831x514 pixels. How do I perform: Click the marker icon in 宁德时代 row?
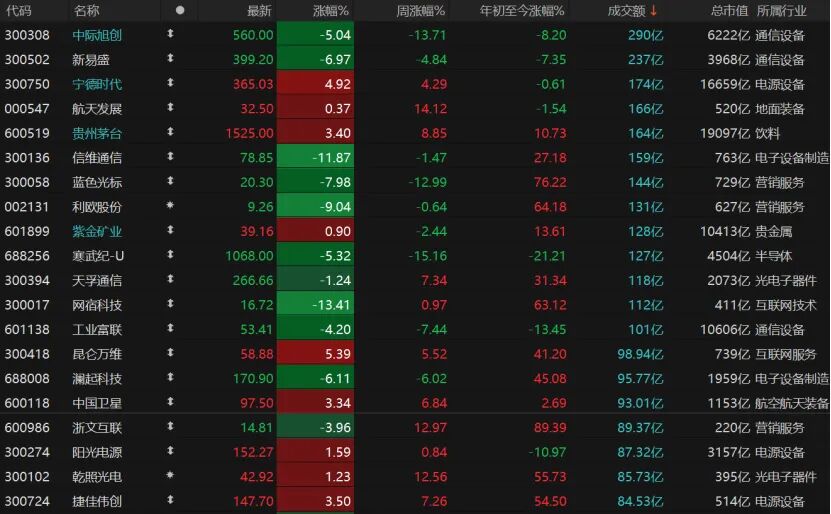(x=169, y=84)
